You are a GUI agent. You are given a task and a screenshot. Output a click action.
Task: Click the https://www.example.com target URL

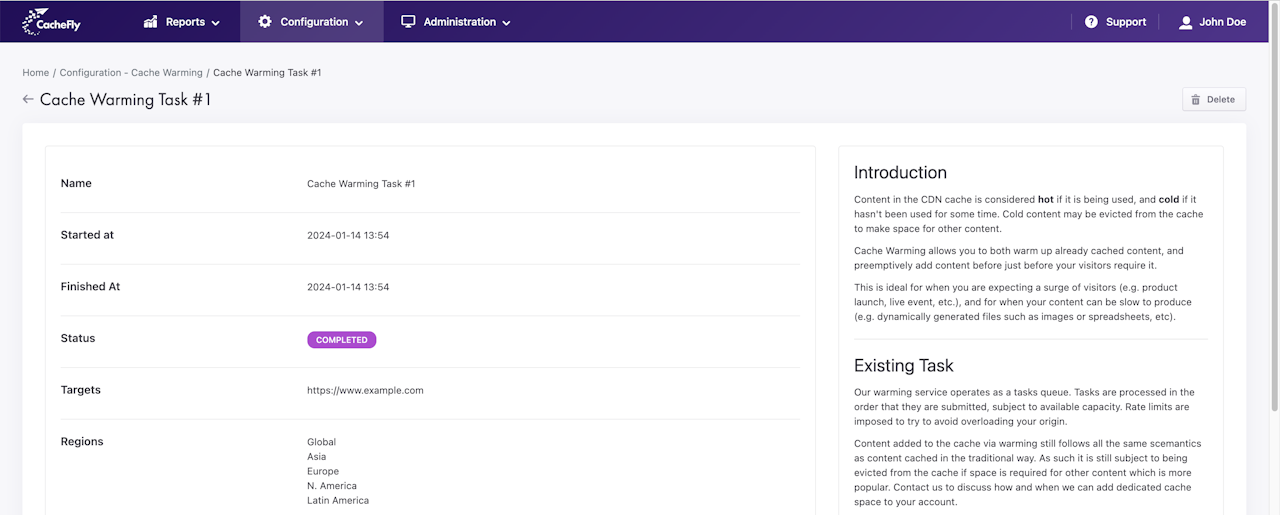(x=365, y=391)
